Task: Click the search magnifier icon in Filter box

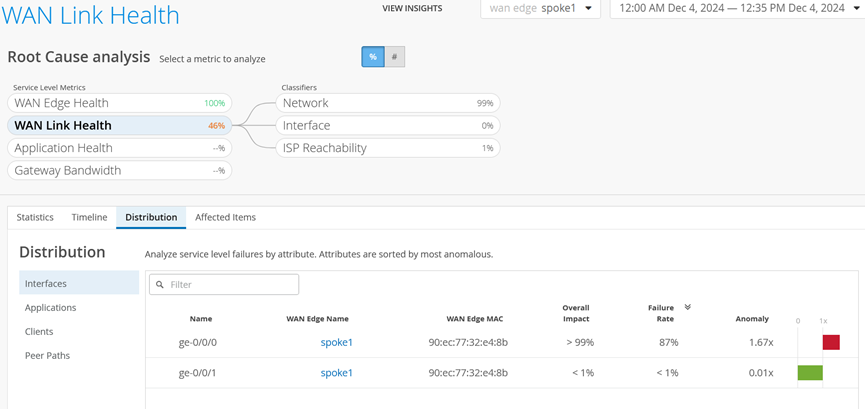Action: (x=160, y=285)
